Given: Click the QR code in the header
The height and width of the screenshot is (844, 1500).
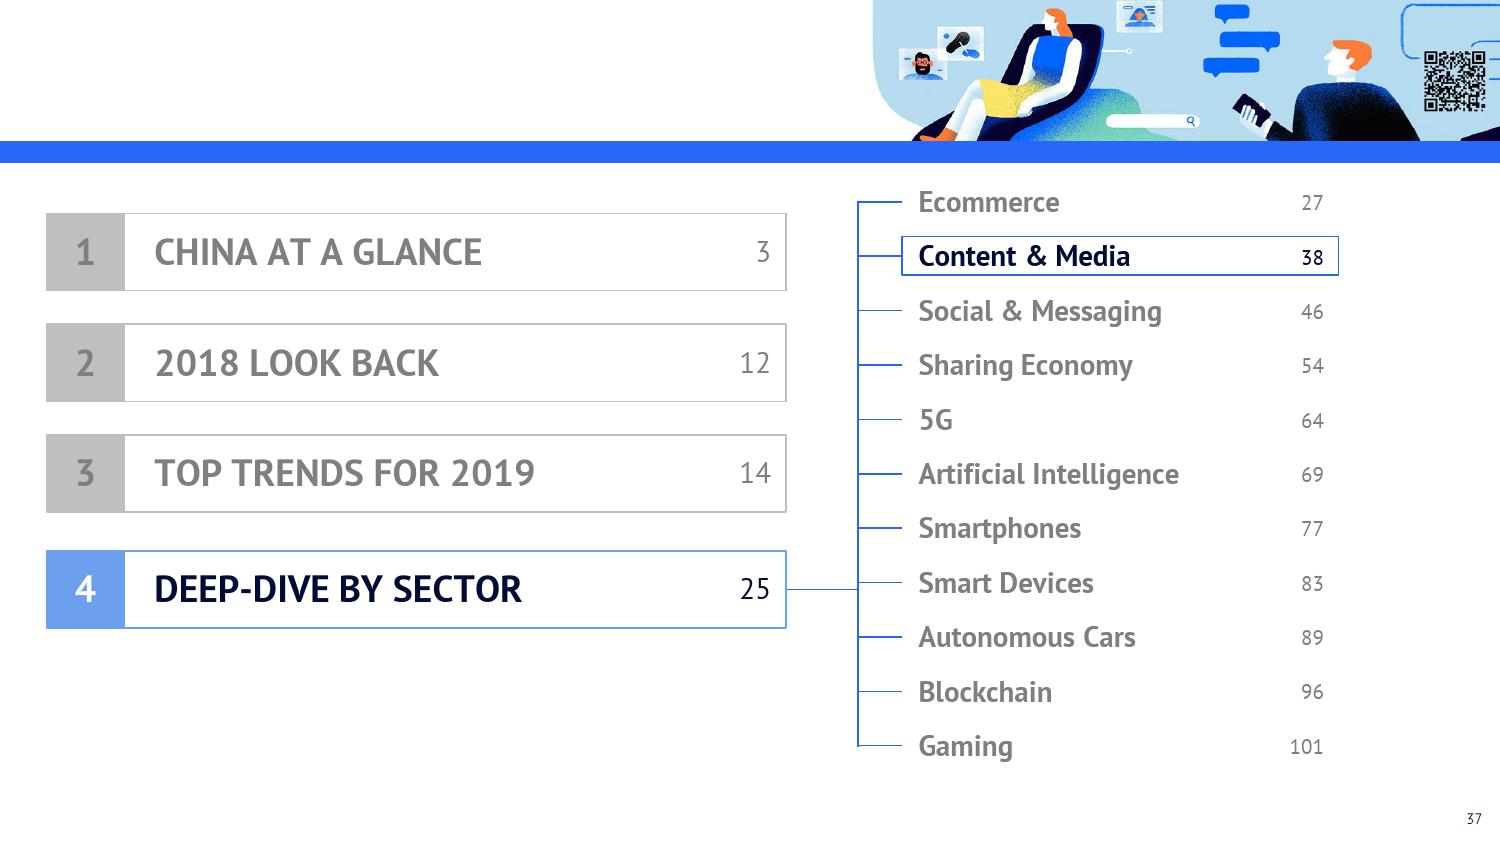Looking at the screenshot, I should coord(1454,81).
